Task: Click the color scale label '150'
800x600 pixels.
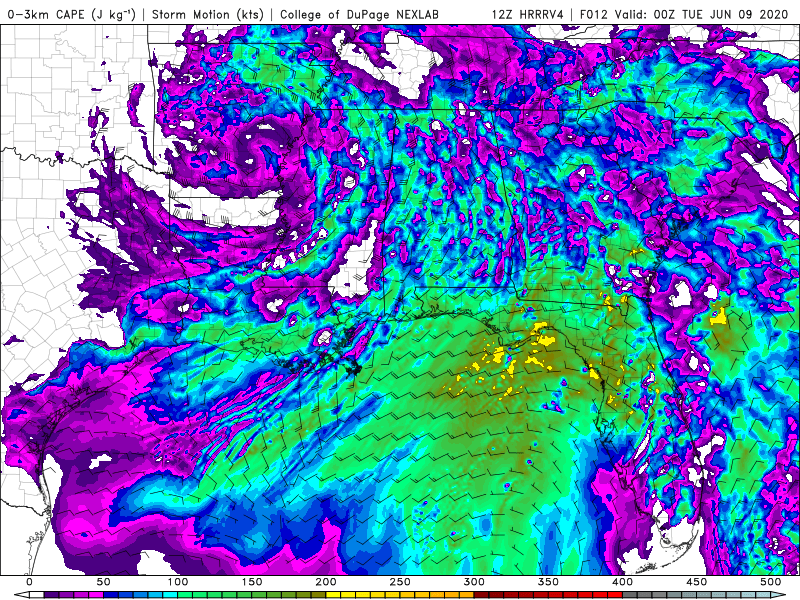Action: tap(252, 582)
